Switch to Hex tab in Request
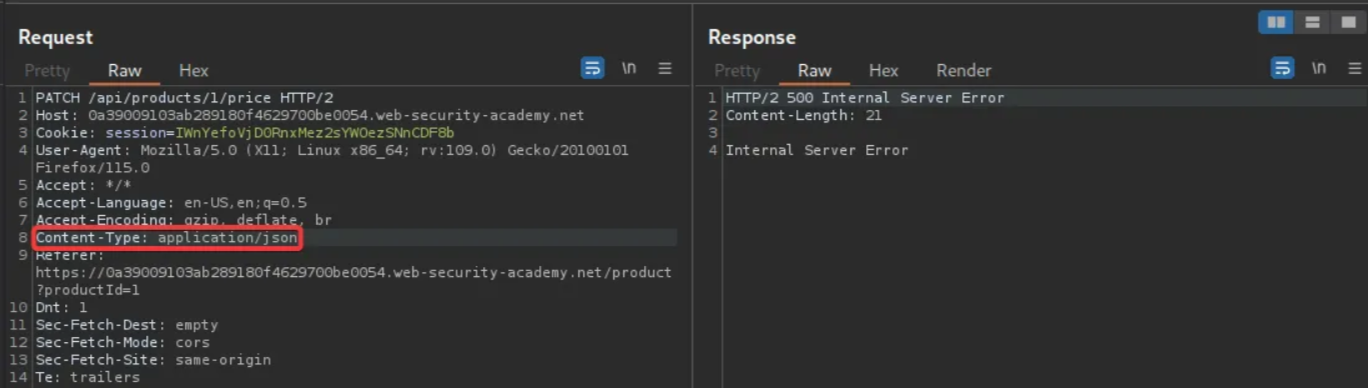Image resolution: width=1368 pixels, height=388 pixels. [x=194, y=70]
